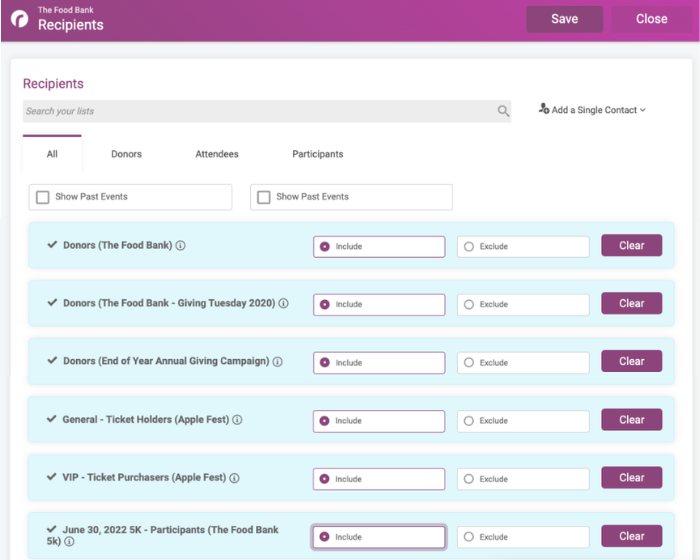This screenshot has height=560, width=700.
Task: Clear the Donors (The Food Bank) selection
Action: click(x=631, y=246)
